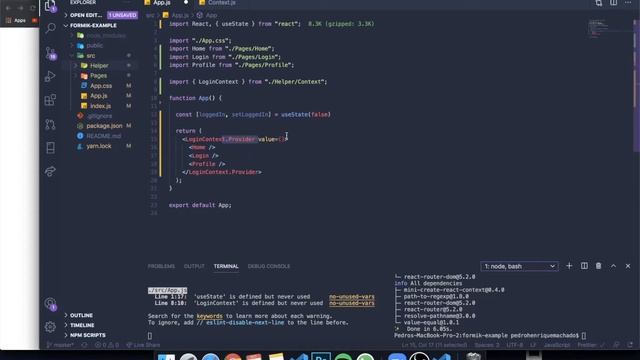Open the Run and Debug view

click(x=50, y=76)
